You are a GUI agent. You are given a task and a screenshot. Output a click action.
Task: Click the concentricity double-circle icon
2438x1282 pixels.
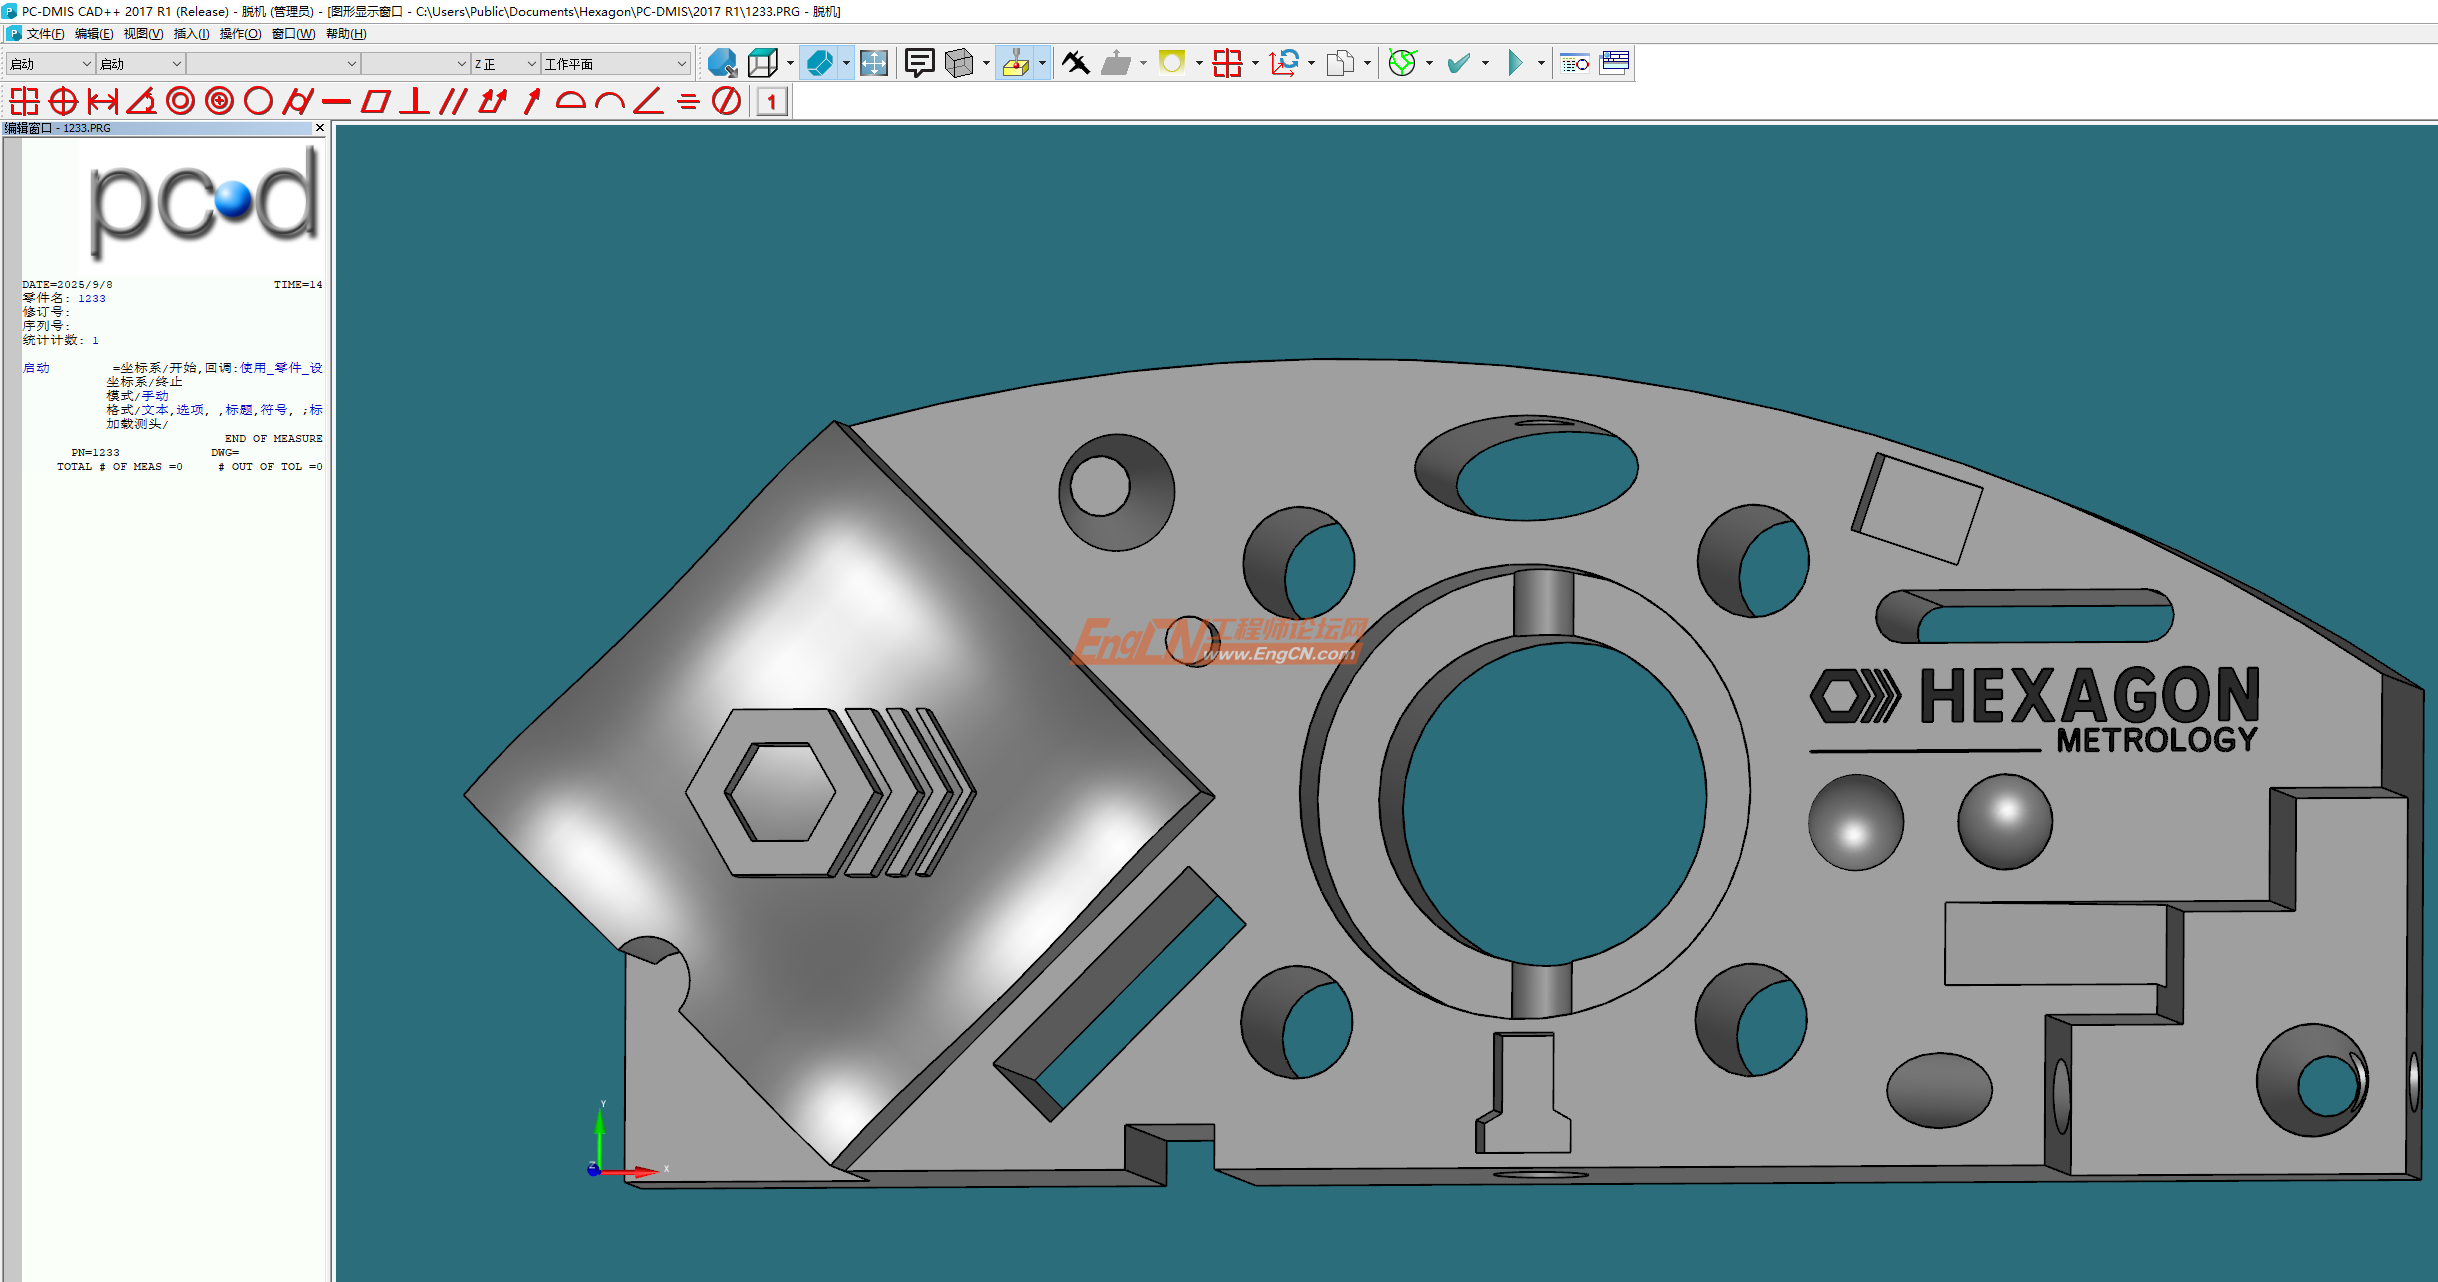tap(180, 101)
